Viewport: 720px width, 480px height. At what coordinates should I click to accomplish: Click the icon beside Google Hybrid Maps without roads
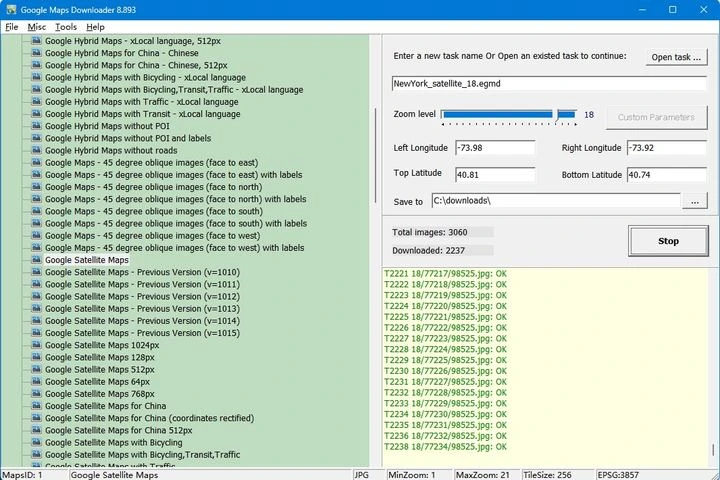[x=37, y=150]
